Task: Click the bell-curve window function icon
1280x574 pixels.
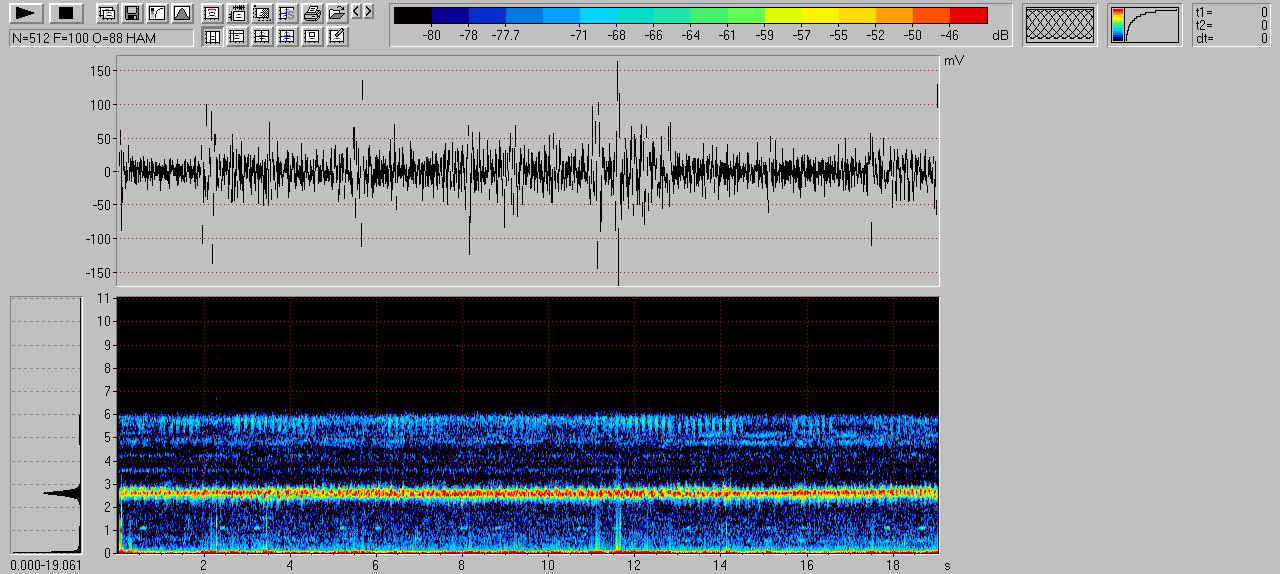Action: click(x=181, y=13)
